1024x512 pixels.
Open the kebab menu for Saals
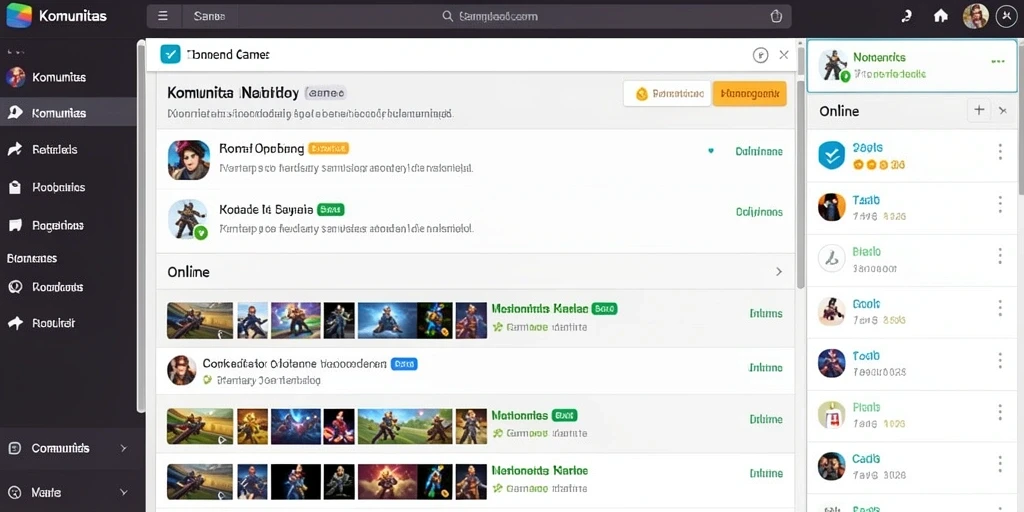[x=999, y=152]
